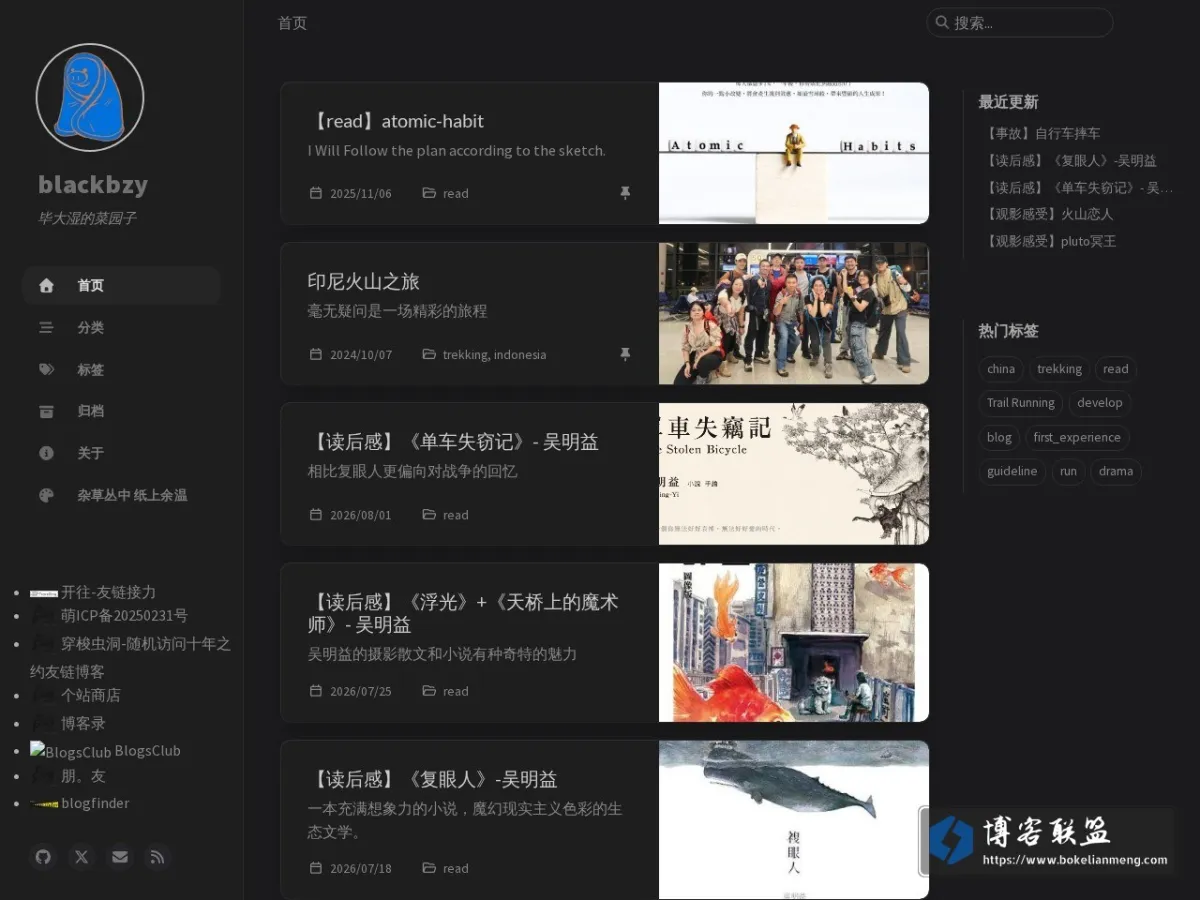The height and width of the screenshot is (900, 1200).
Task: Open 博客录 link
Action: coord(83,723)
